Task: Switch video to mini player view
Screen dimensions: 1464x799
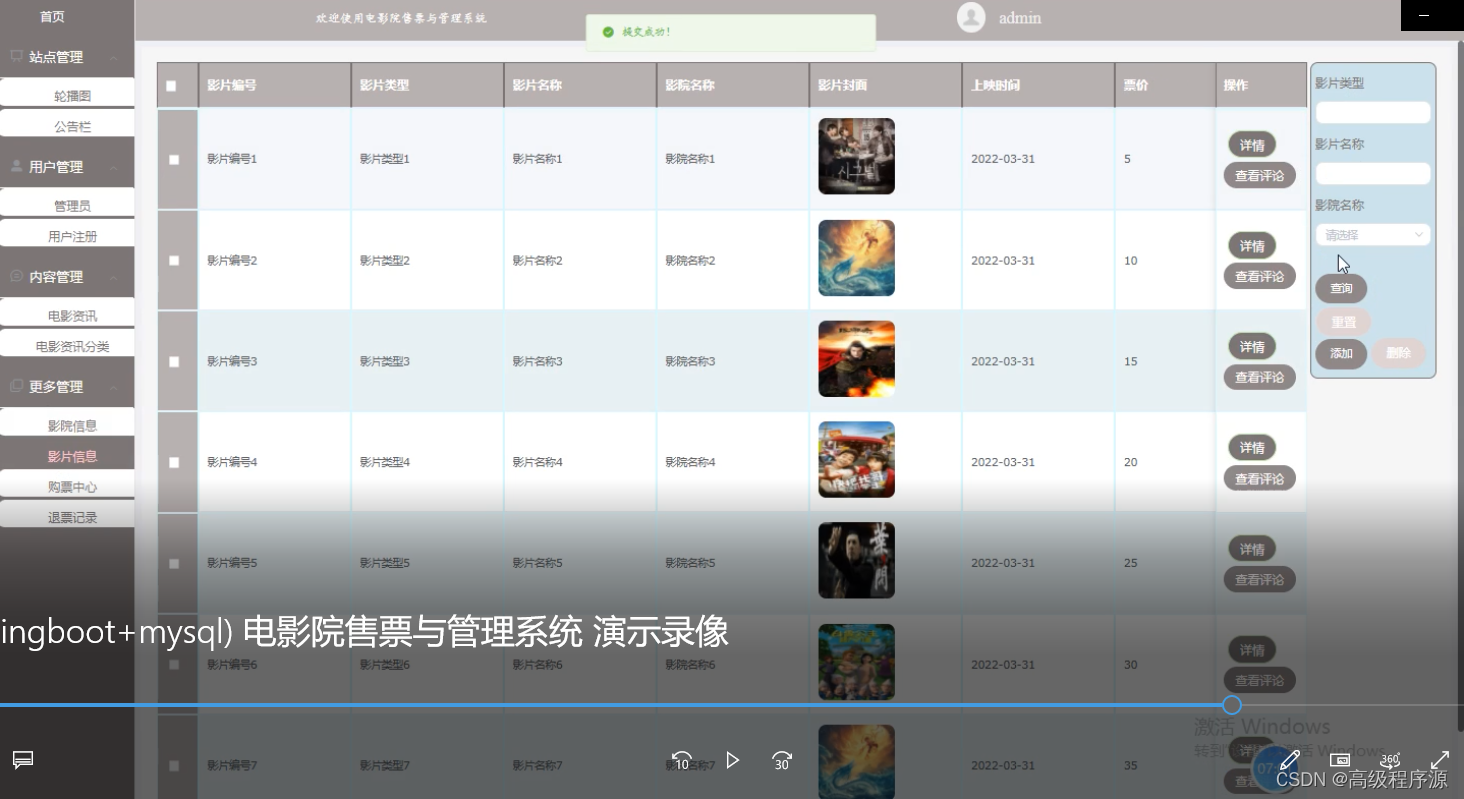Action: 1341,760
